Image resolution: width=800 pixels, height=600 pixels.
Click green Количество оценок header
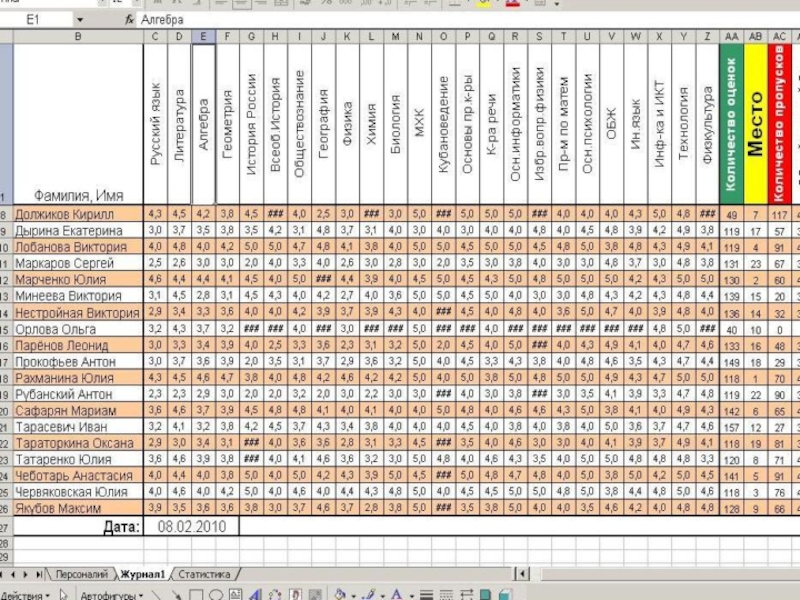tap(732, 124)
